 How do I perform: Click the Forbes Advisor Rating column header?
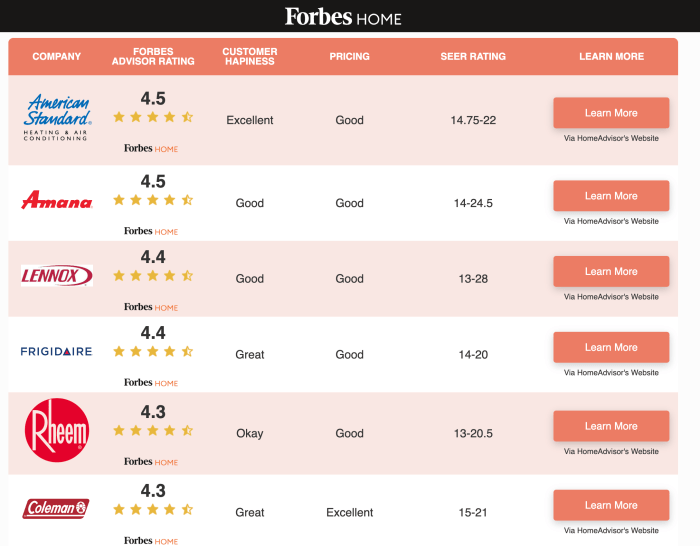pos(153,56)
